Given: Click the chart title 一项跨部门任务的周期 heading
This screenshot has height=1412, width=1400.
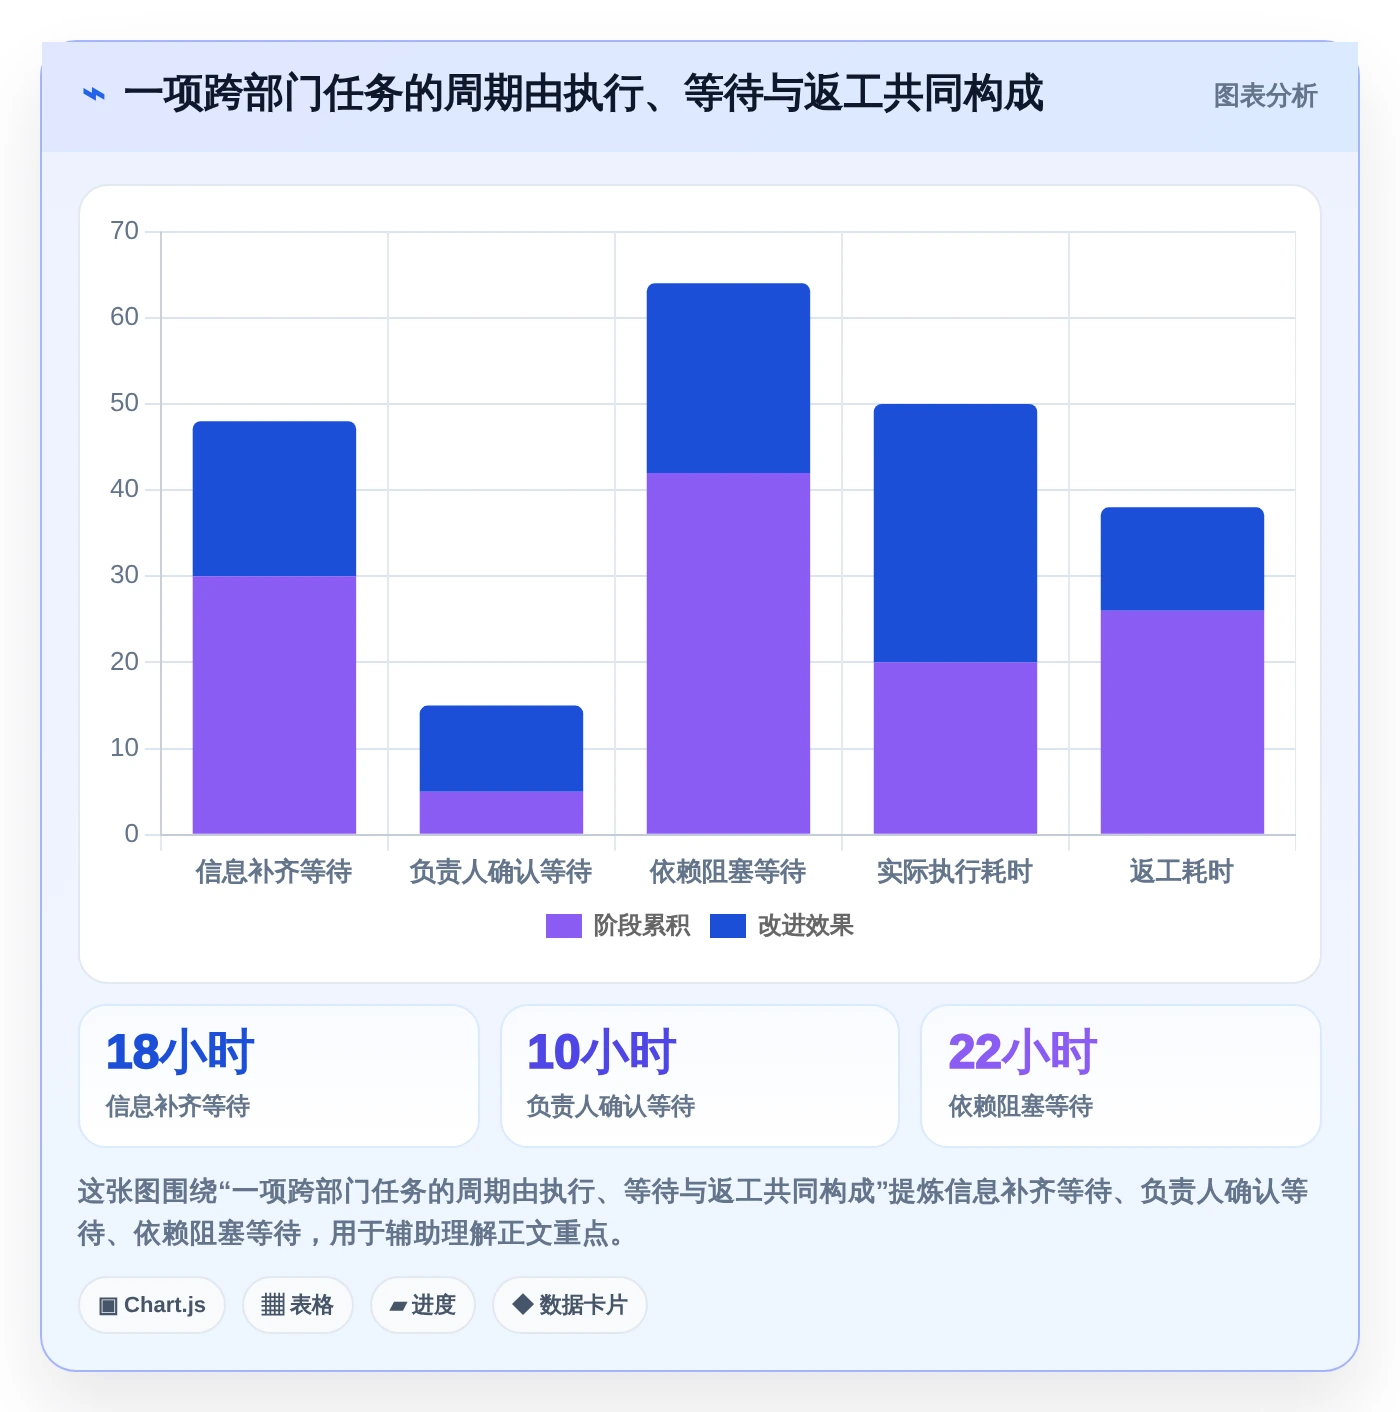Looking at the screenshot, I should [584, 94].
